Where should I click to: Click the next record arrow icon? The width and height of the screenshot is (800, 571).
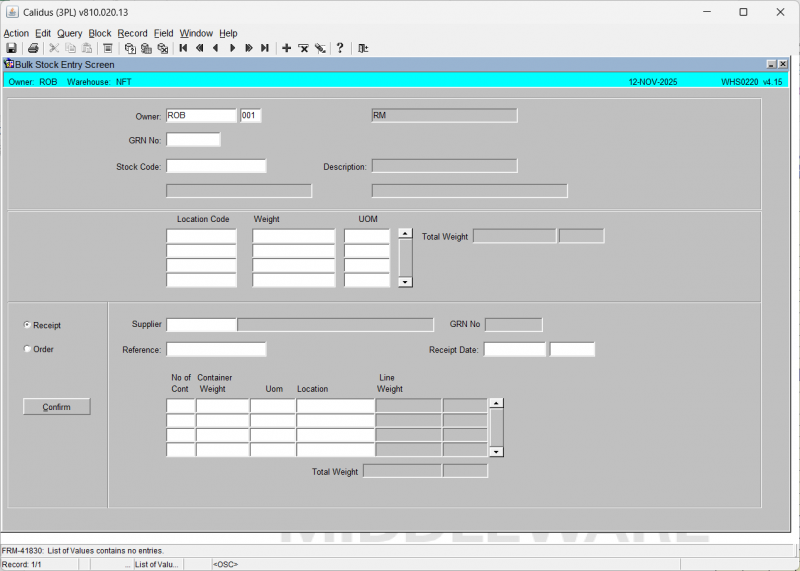point(232,48)
